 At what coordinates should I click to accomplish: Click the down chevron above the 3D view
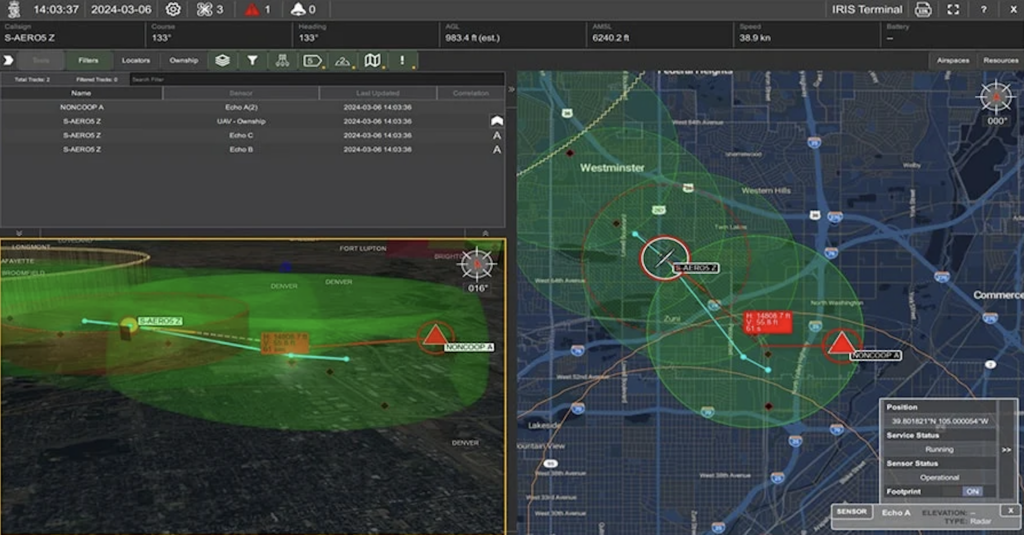pos(19,233)
